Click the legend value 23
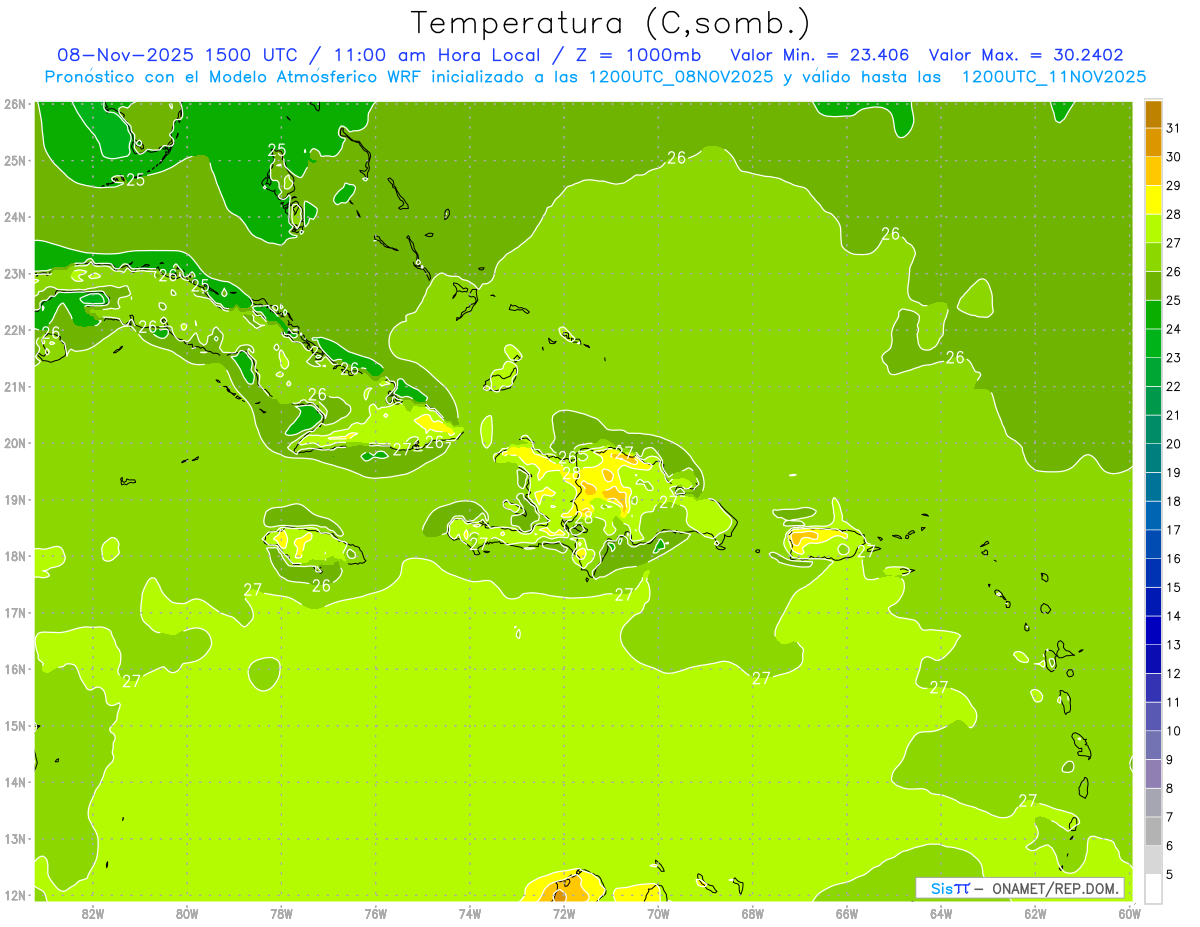 [1173, 358]
